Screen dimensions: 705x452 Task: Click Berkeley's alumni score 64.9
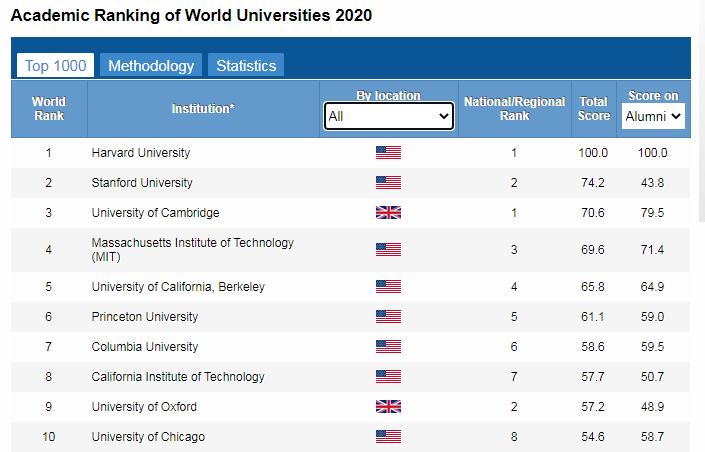[652, 287]
